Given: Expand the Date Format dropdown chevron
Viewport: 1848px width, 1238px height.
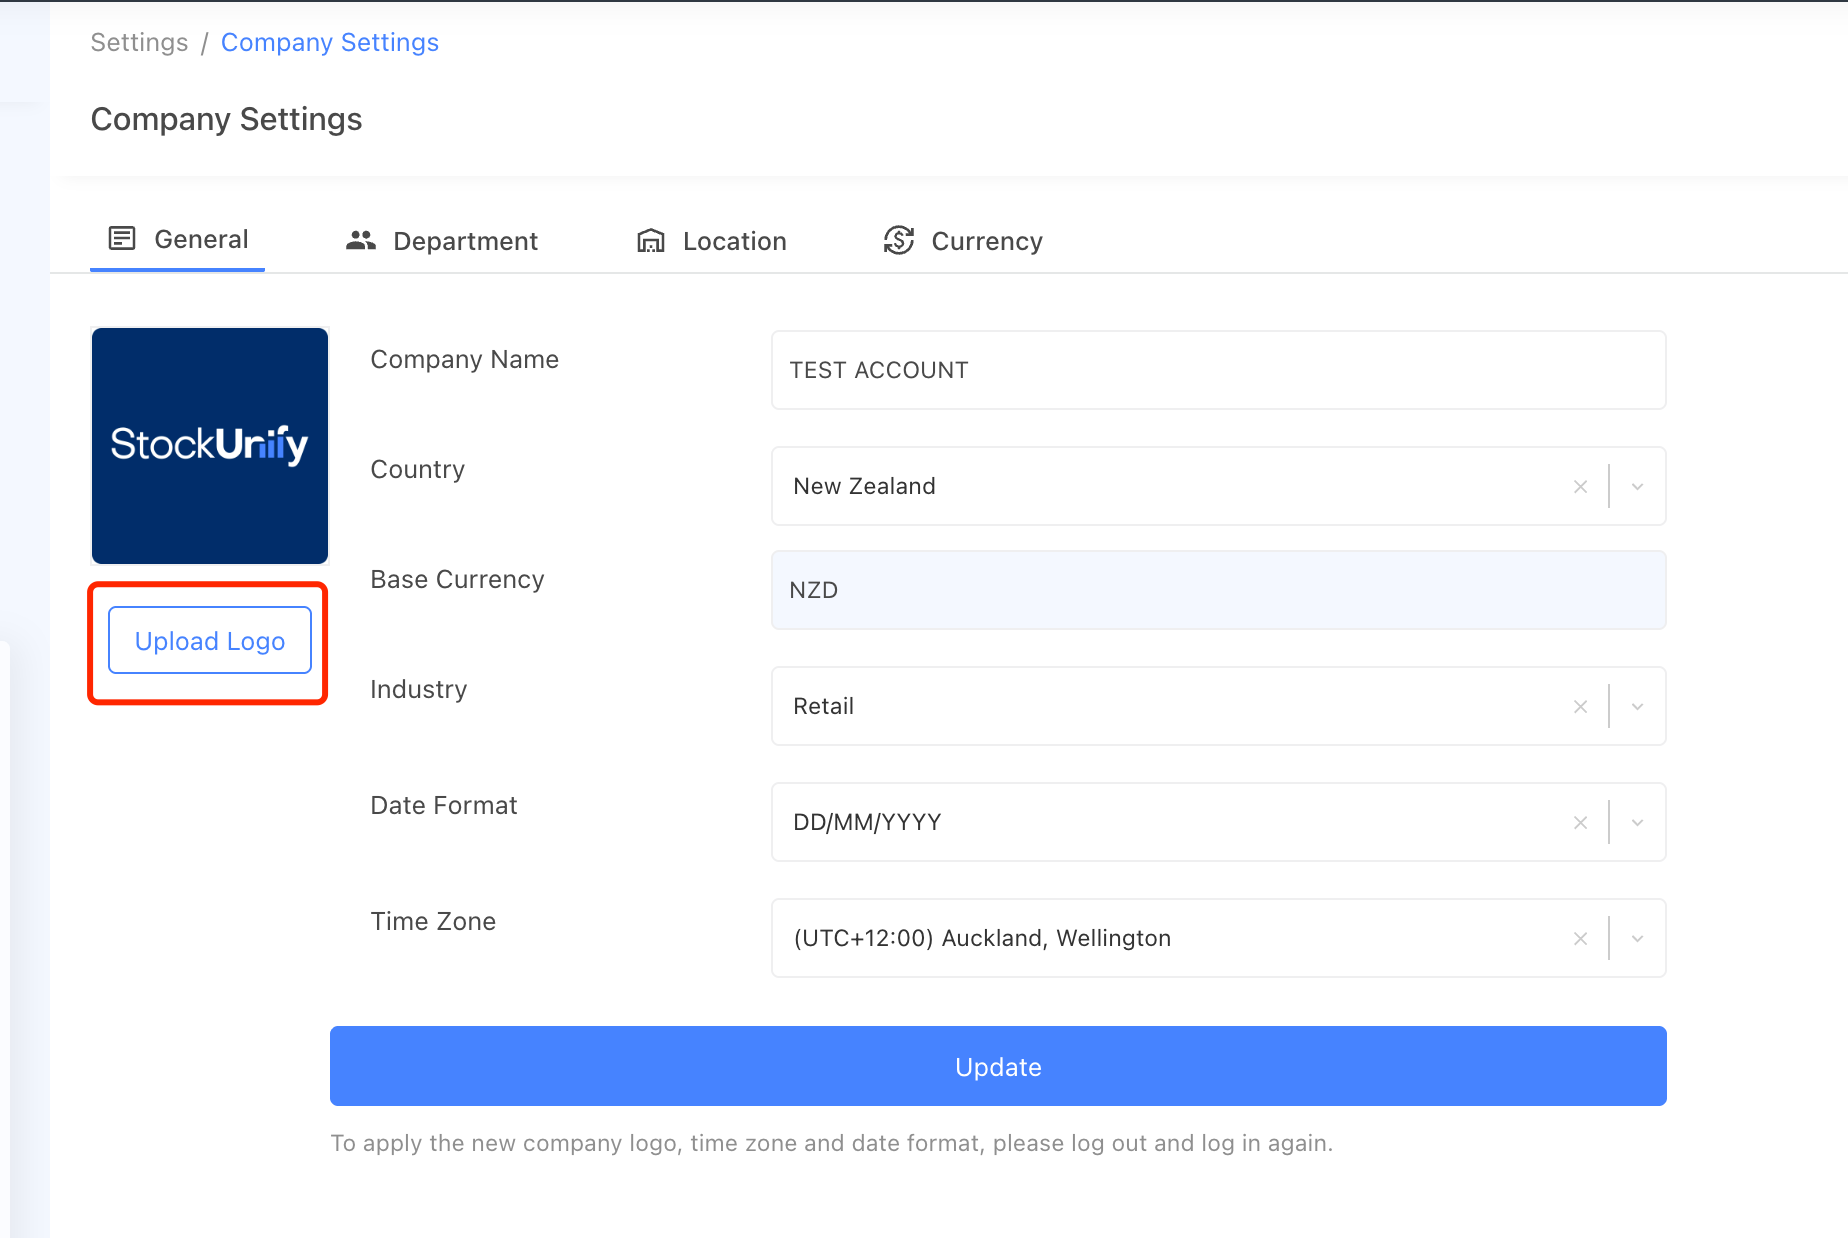Looking at the screenshot, I should (1637, 823).
